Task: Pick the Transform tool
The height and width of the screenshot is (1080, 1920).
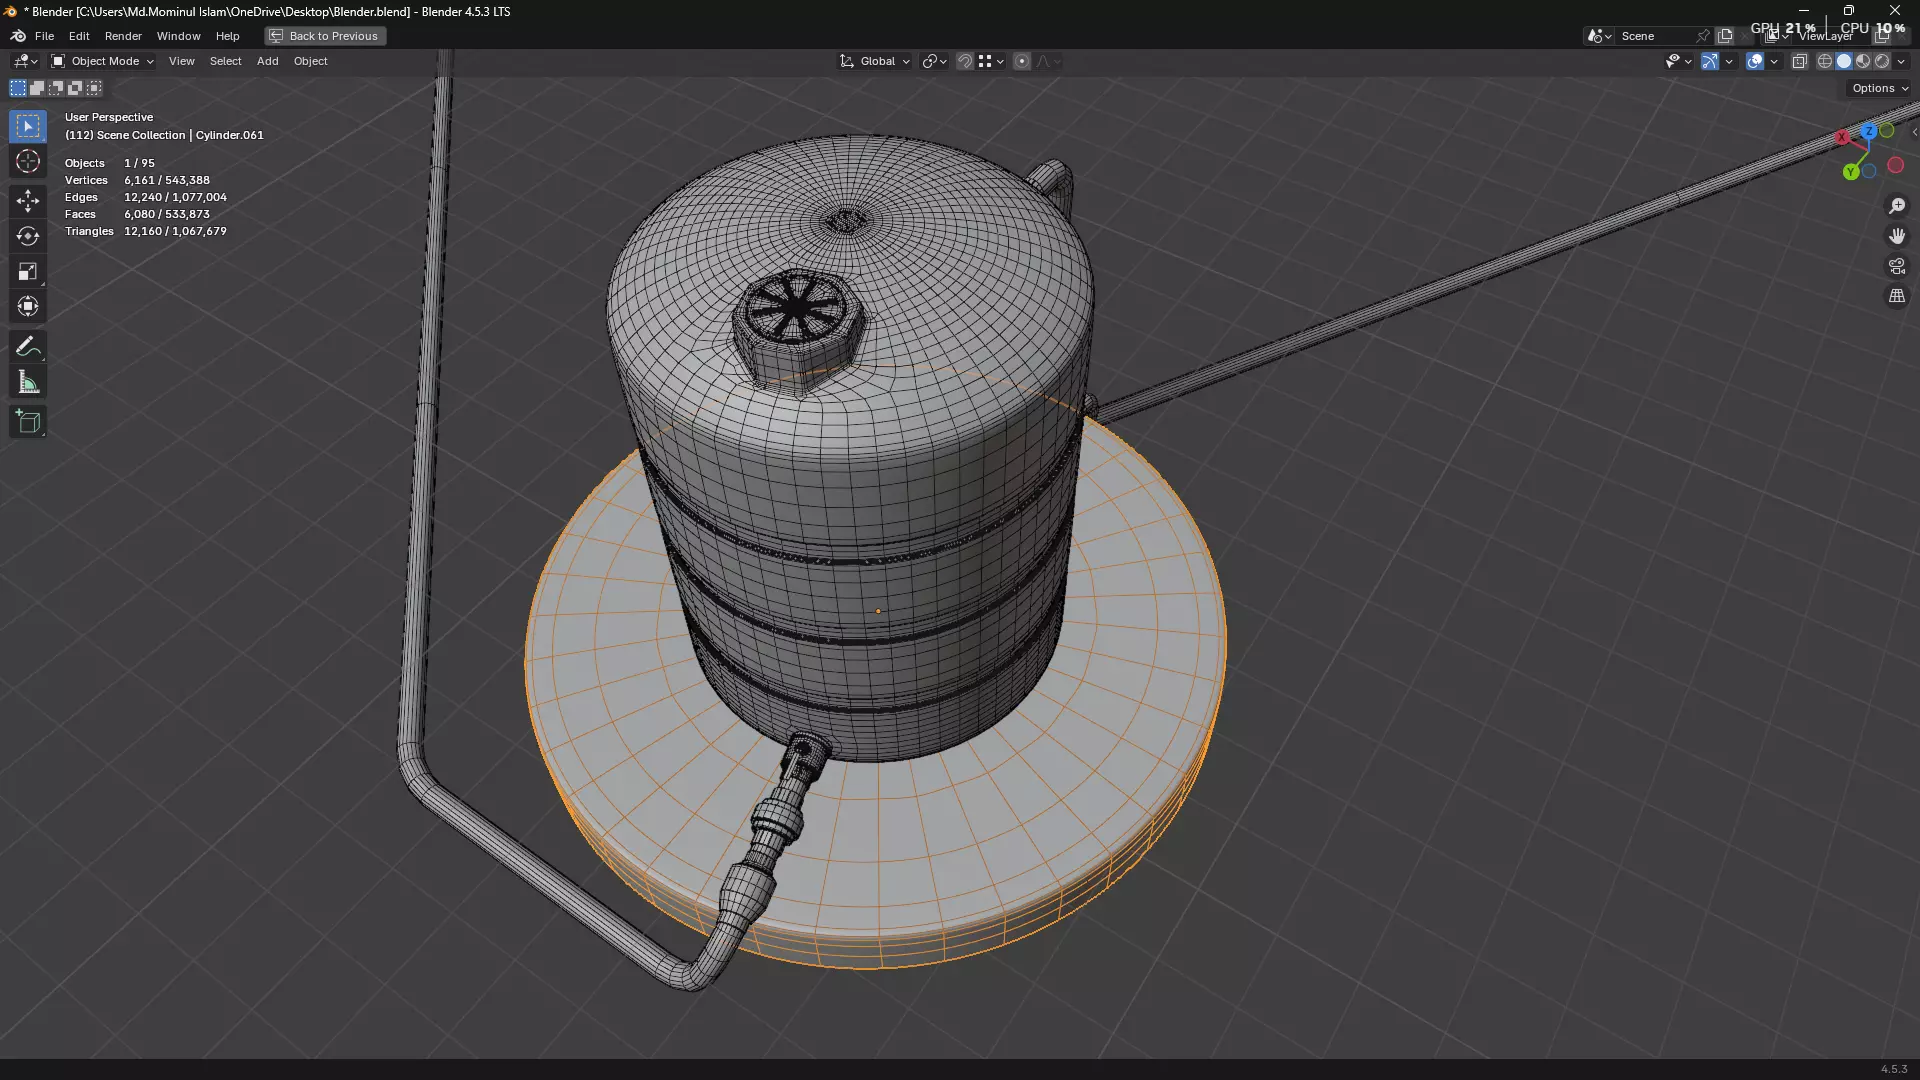Action: click(x=28, y=306)
